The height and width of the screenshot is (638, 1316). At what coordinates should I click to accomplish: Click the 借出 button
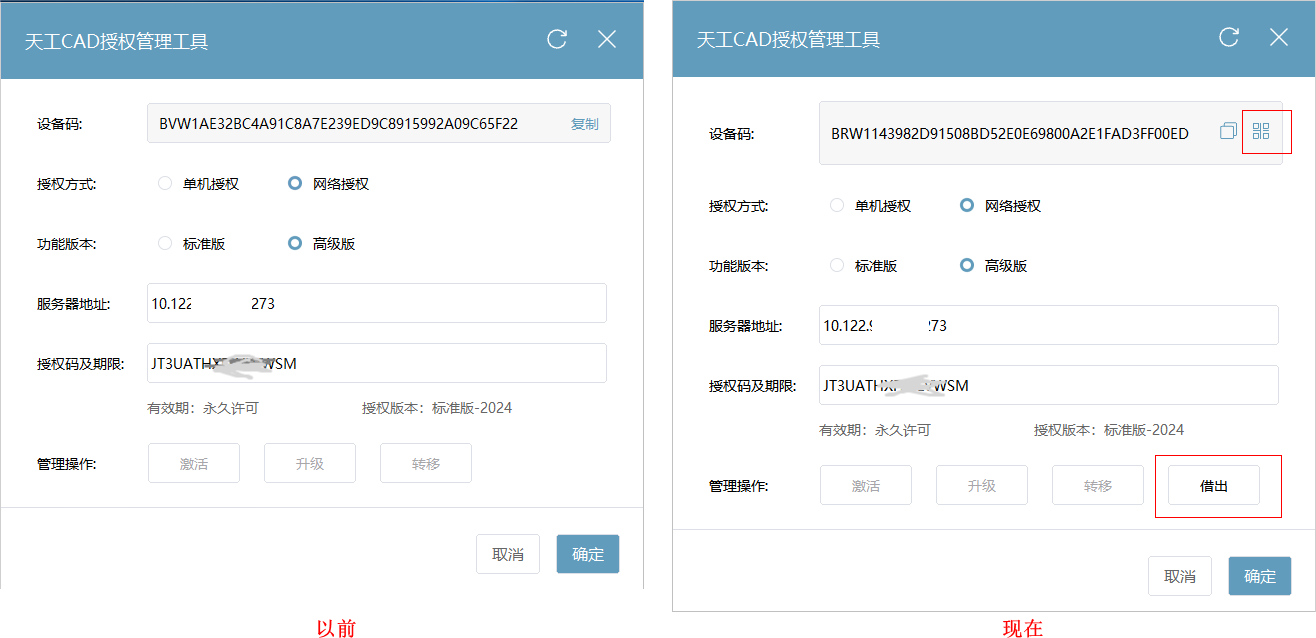tap(1214, 485)
